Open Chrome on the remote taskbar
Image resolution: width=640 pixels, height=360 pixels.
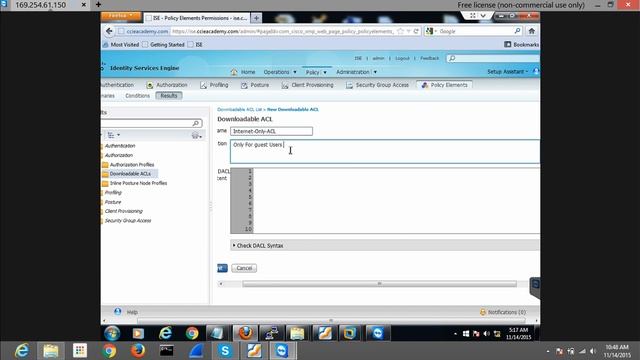click(x=192, y=333)
